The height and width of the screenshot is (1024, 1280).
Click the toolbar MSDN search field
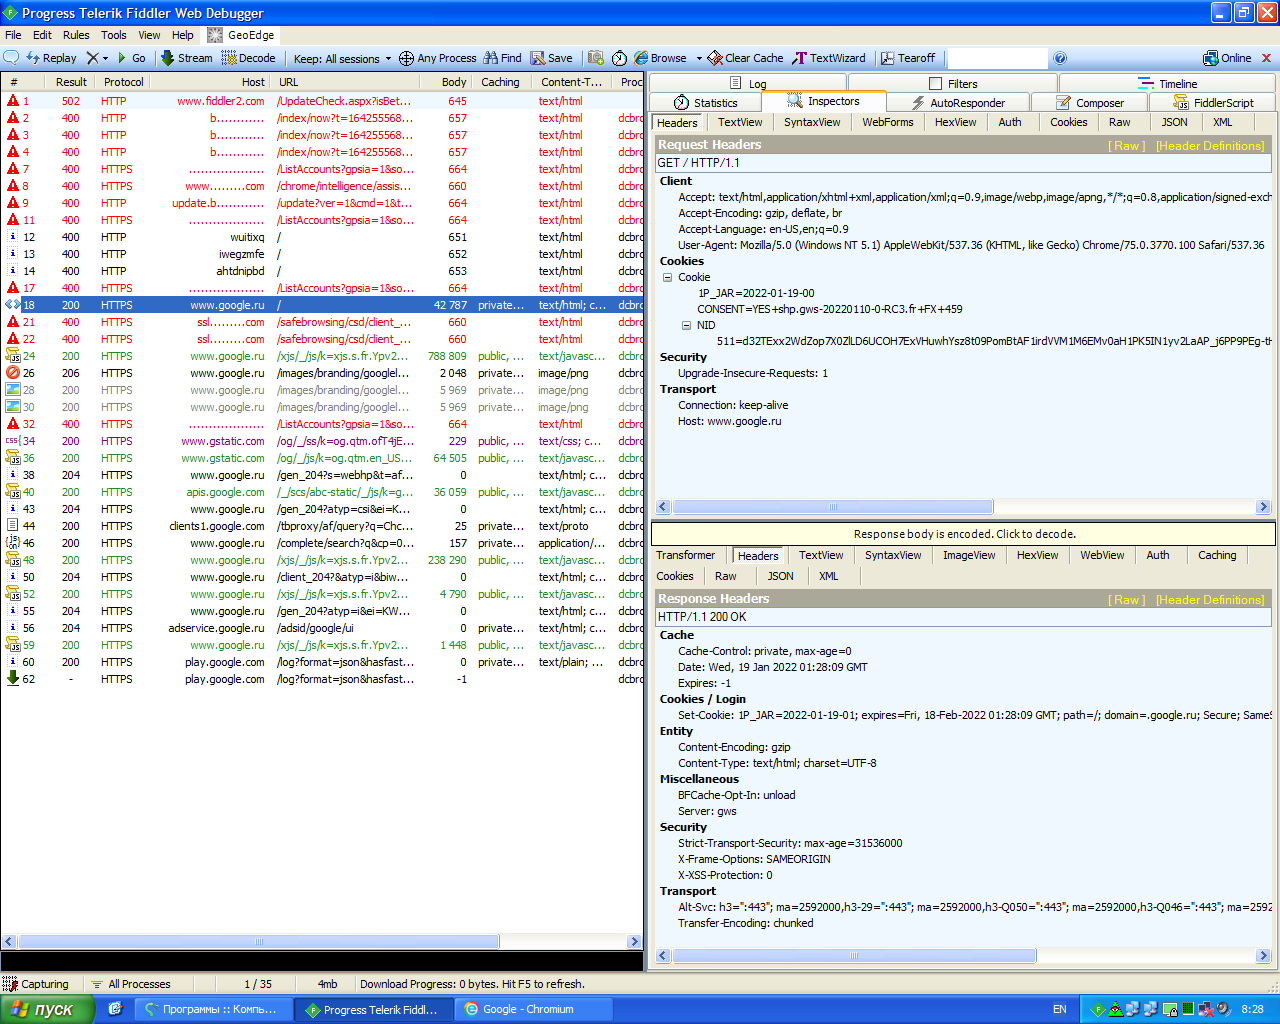click(997, 58)
